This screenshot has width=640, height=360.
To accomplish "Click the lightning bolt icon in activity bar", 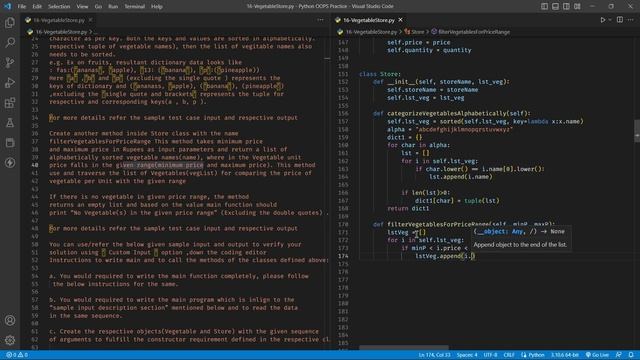I will click(10, 162).
